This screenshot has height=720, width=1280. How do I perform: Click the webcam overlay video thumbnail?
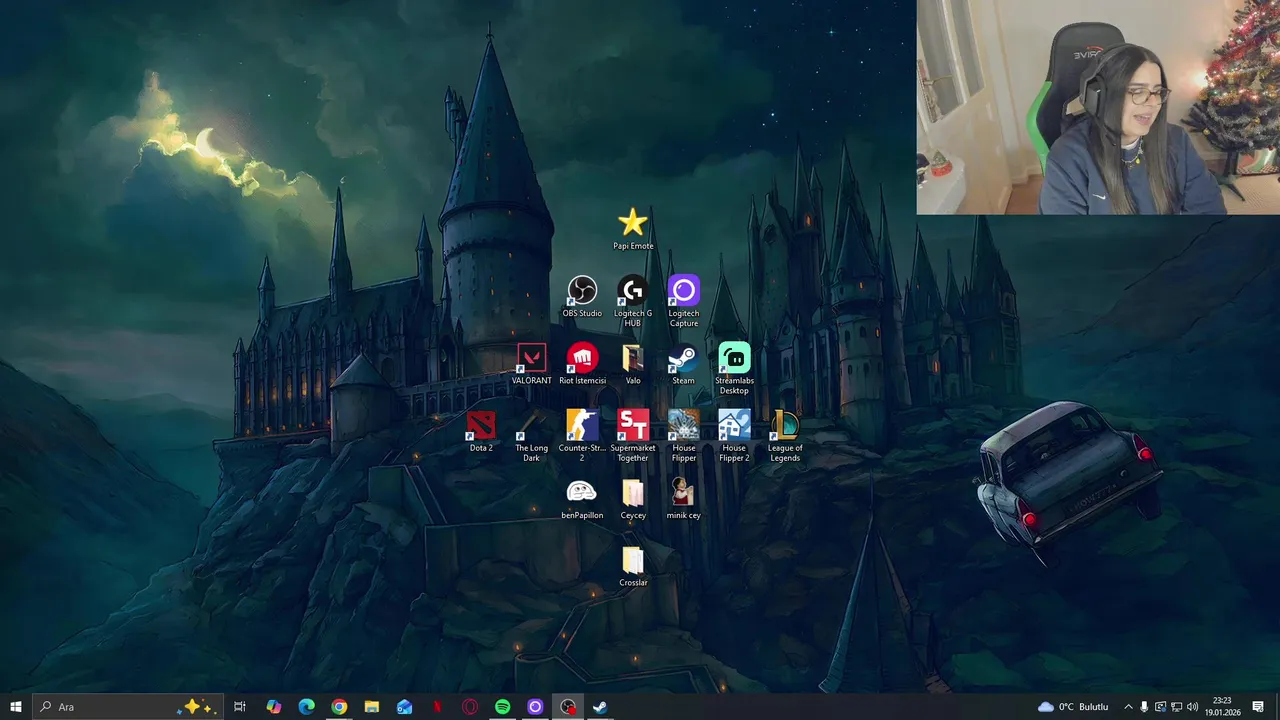1098,107
